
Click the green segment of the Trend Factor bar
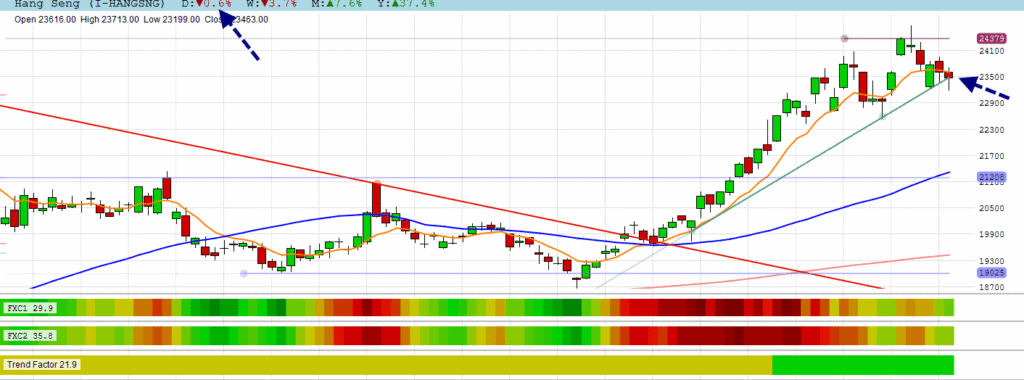(863, 364)
